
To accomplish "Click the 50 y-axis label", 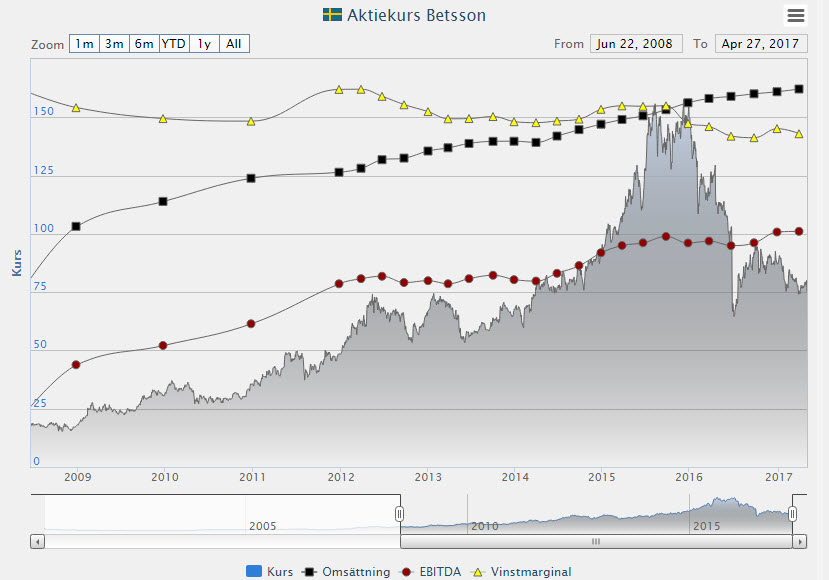I will pyautogui.click(x=40, y=345).
